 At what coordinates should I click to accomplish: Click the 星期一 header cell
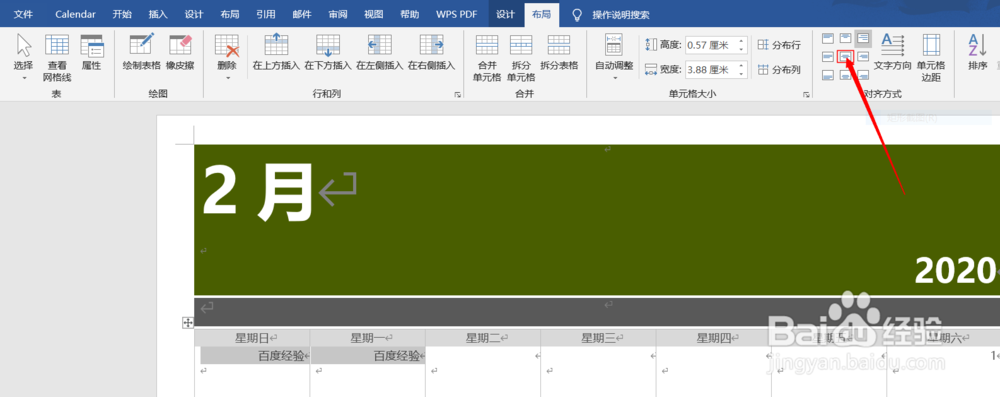[x=368, y=338]
